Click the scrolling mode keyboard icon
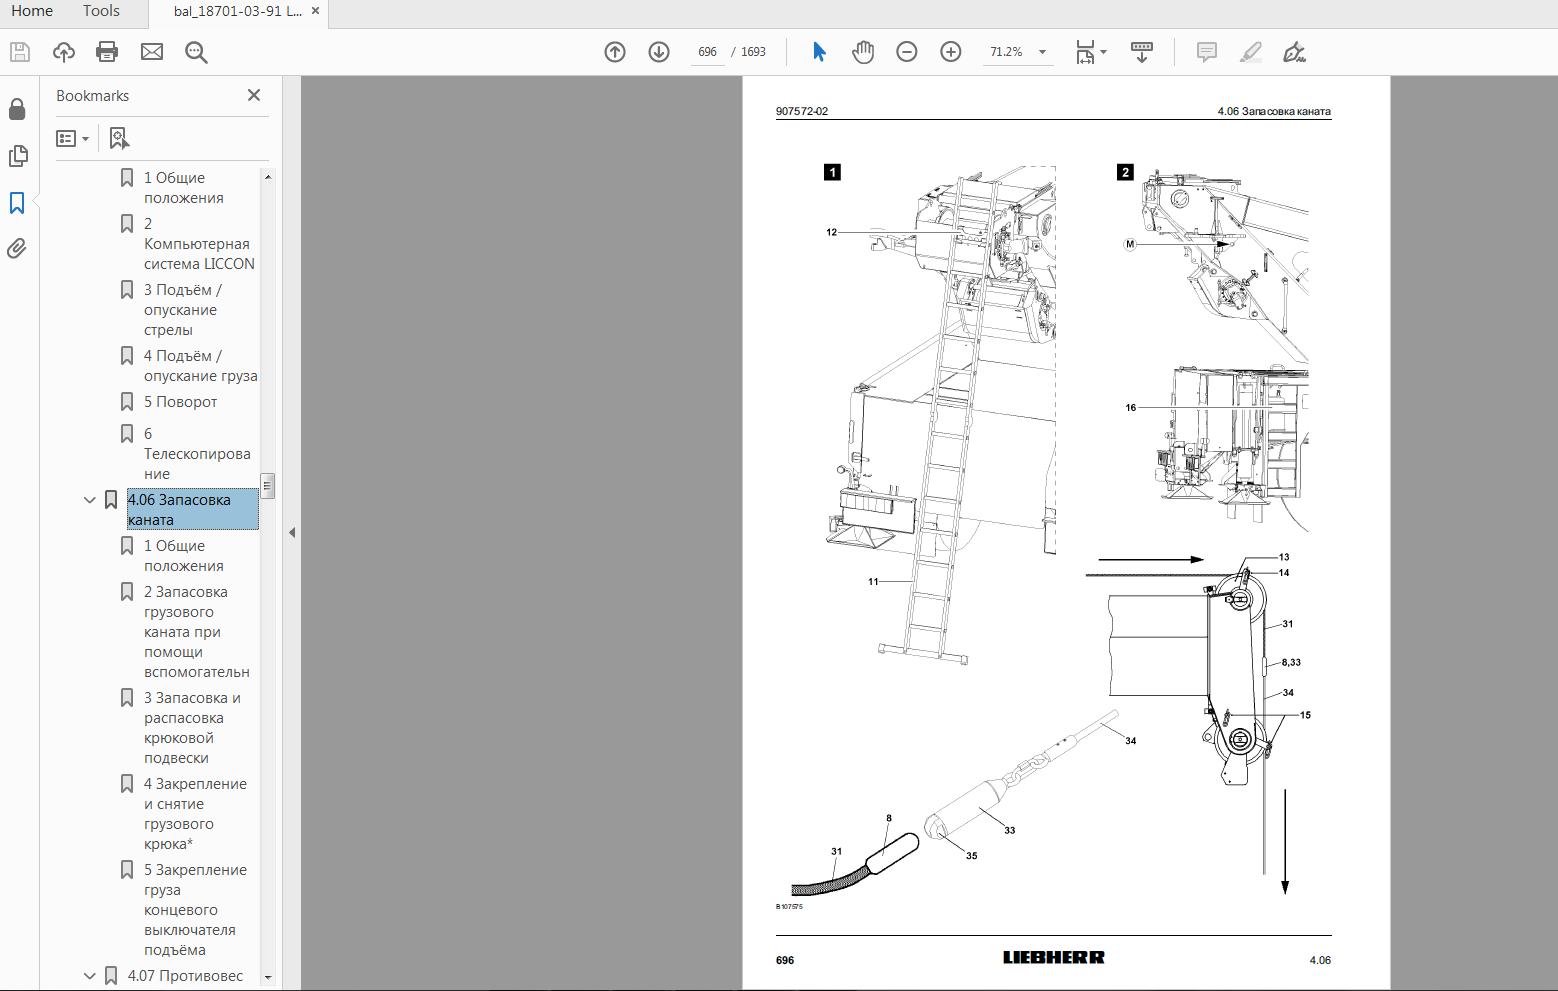Image resolution: width=1558 pixels, height=991 pixels. point(1142,52)
